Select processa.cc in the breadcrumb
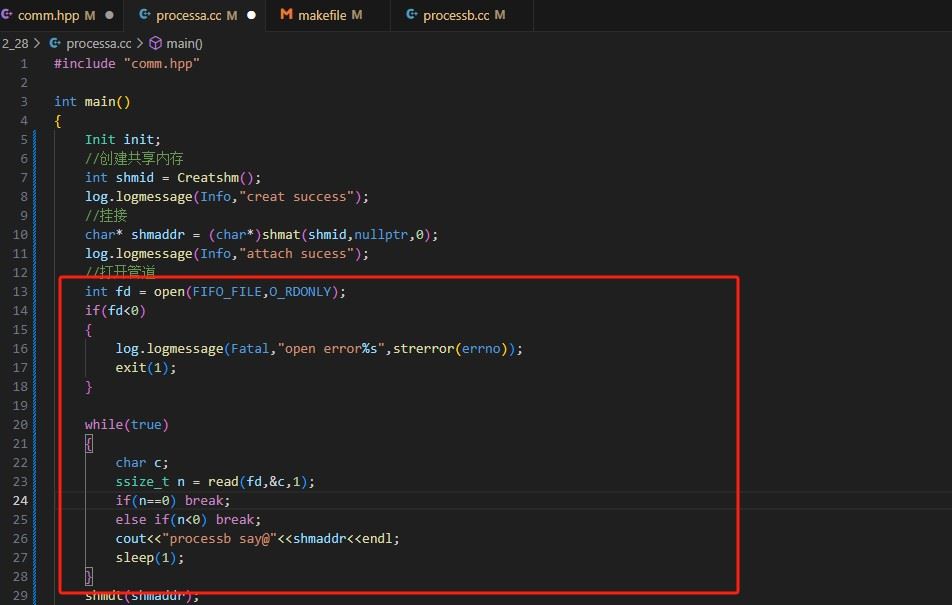952x605 pixels. (98, 43)
